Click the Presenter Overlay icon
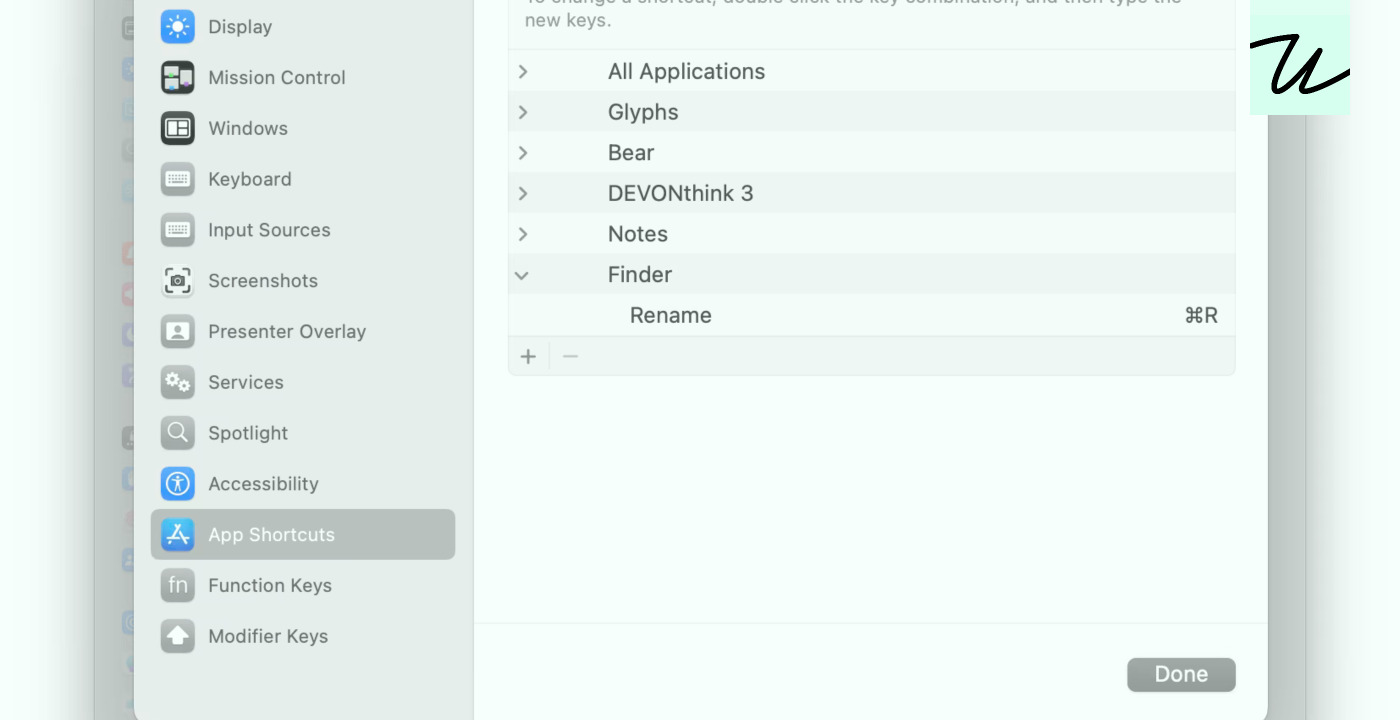1400x720 pixels. coord(178,332)
